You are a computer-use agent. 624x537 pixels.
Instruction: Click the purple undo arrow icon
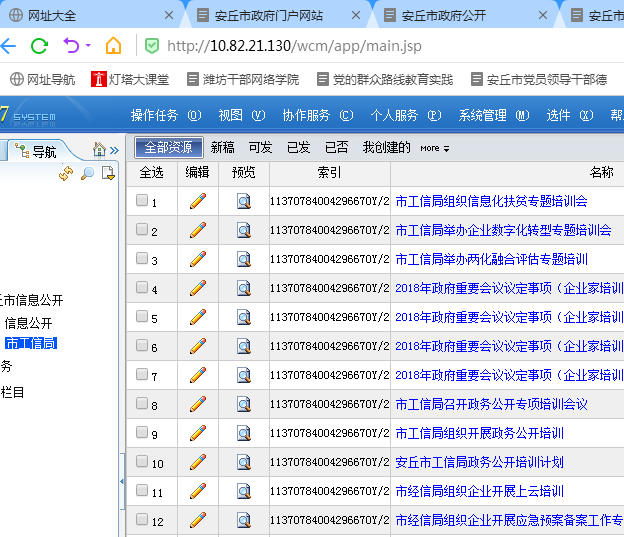(71, 45)
